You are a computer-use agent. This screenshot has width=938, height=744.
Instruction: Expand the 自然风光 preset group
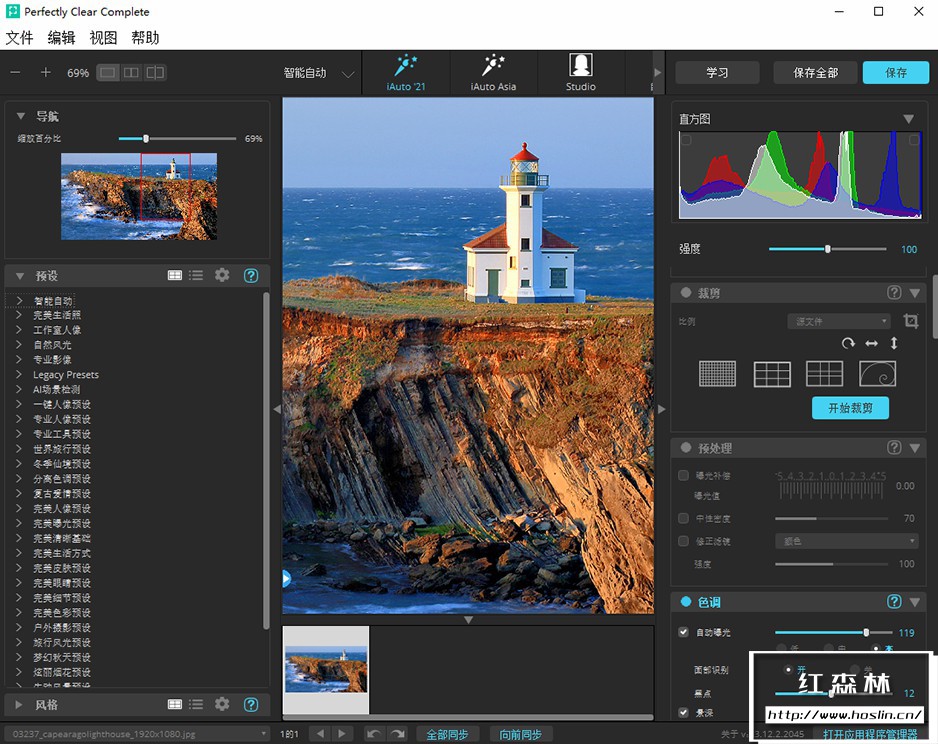(x=20, y=345)
